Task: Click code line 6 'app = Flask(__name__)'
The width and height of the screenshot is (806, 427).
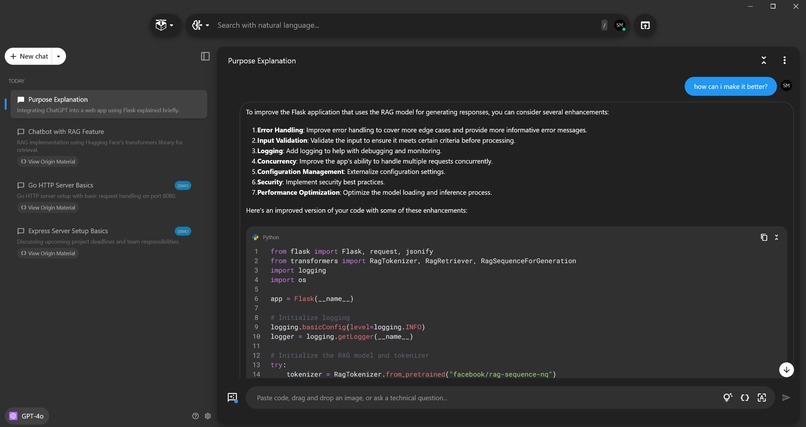Action: [312, 299]
